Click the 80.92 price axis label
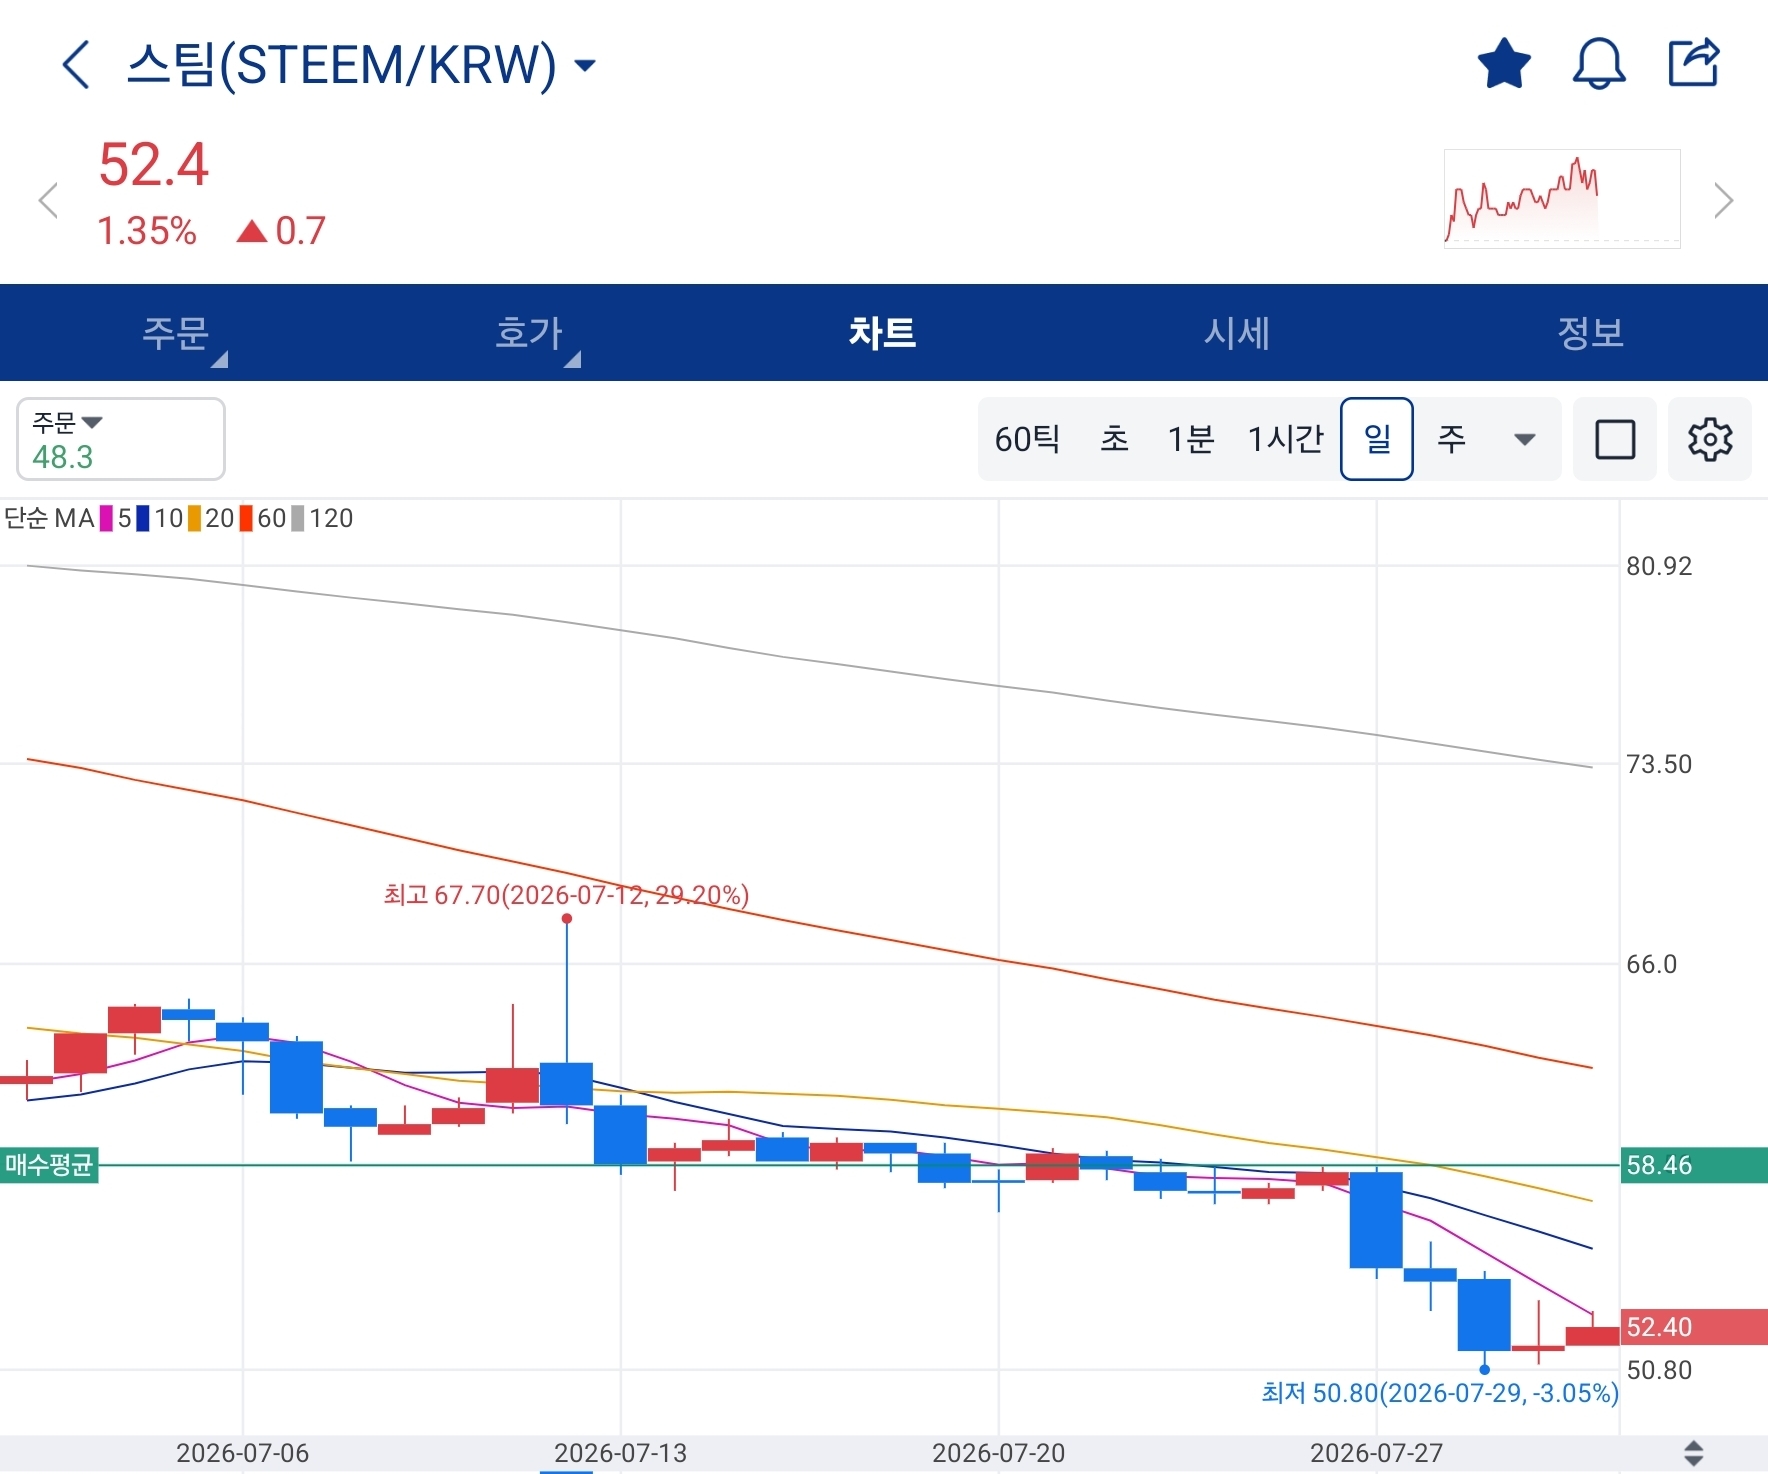This screenshot has height=1474, width=1768. point(1659,566)
